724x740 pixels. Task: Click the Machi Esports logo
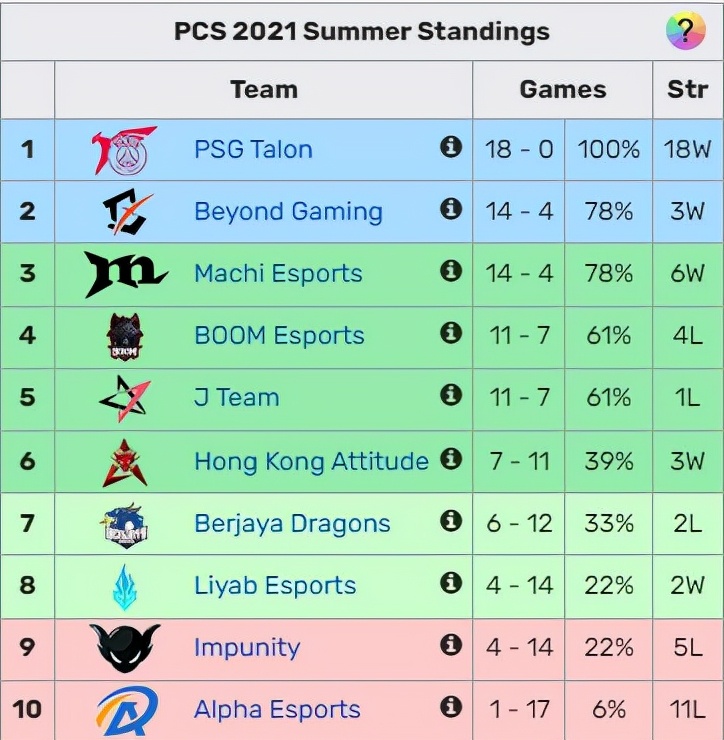(x=125, y=274)
